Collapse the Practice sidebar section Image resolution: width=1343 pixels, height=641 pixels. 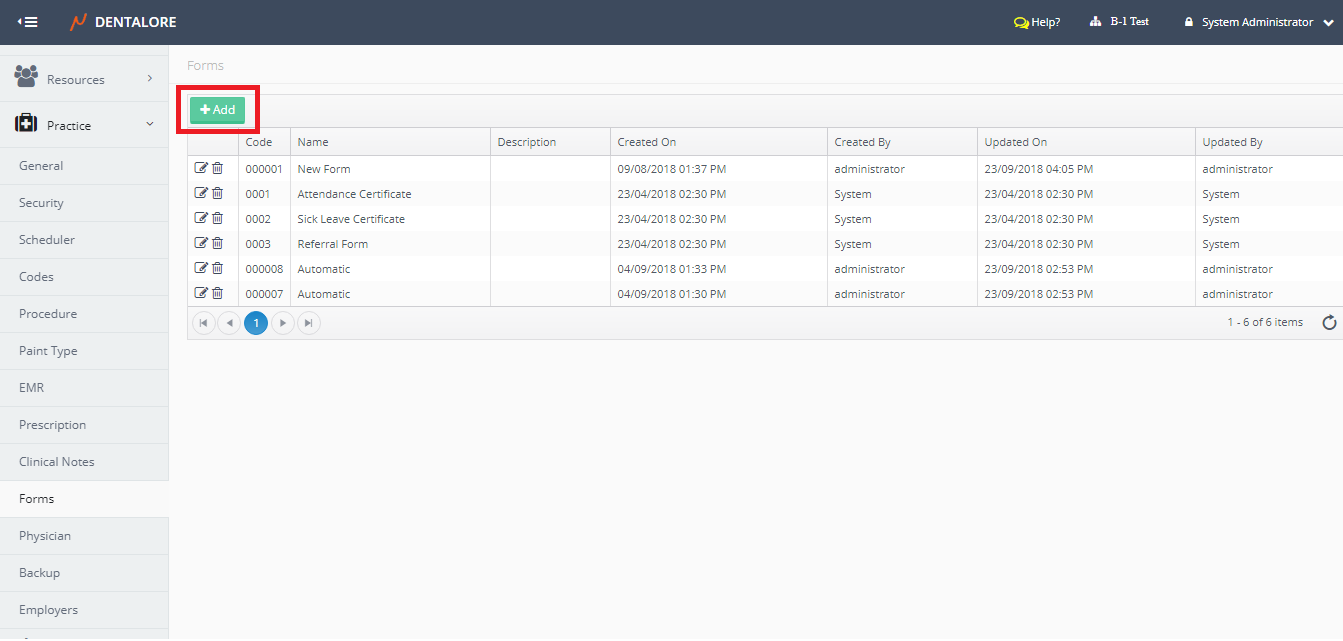pyautogui.click(x=84, y=125)
